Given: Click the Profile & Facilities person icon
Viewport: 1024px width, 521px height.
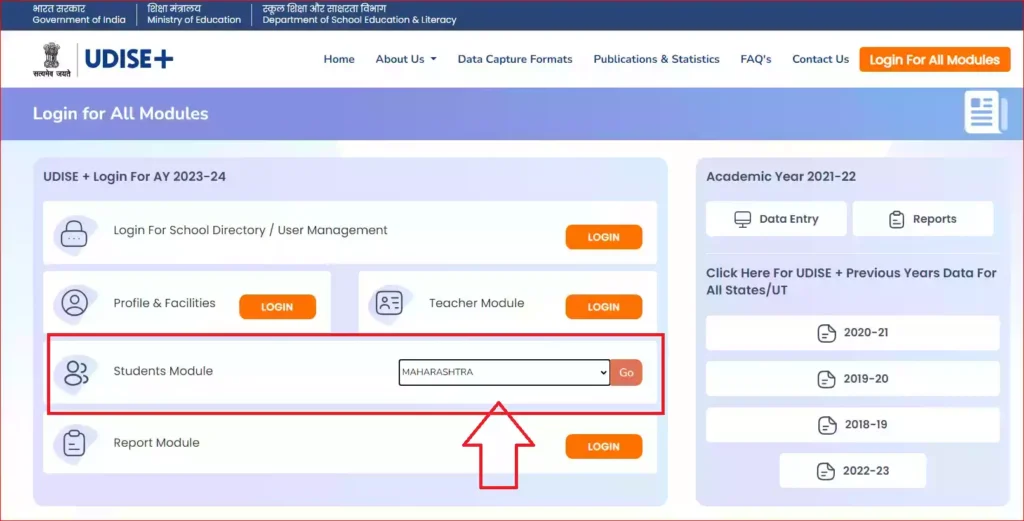Looking at the screenshot, I should [74, 303].
